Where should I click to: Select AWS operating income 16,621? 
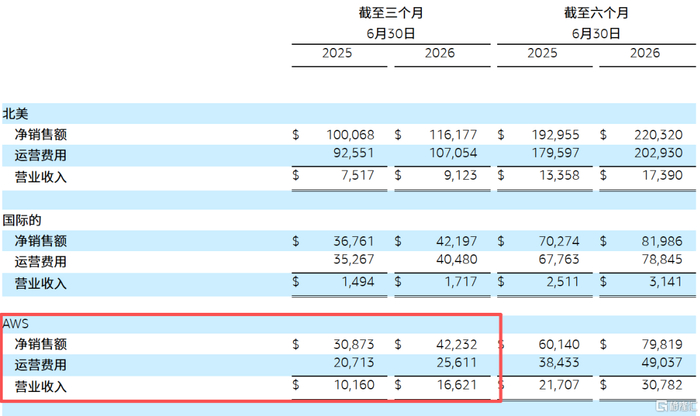457,385
